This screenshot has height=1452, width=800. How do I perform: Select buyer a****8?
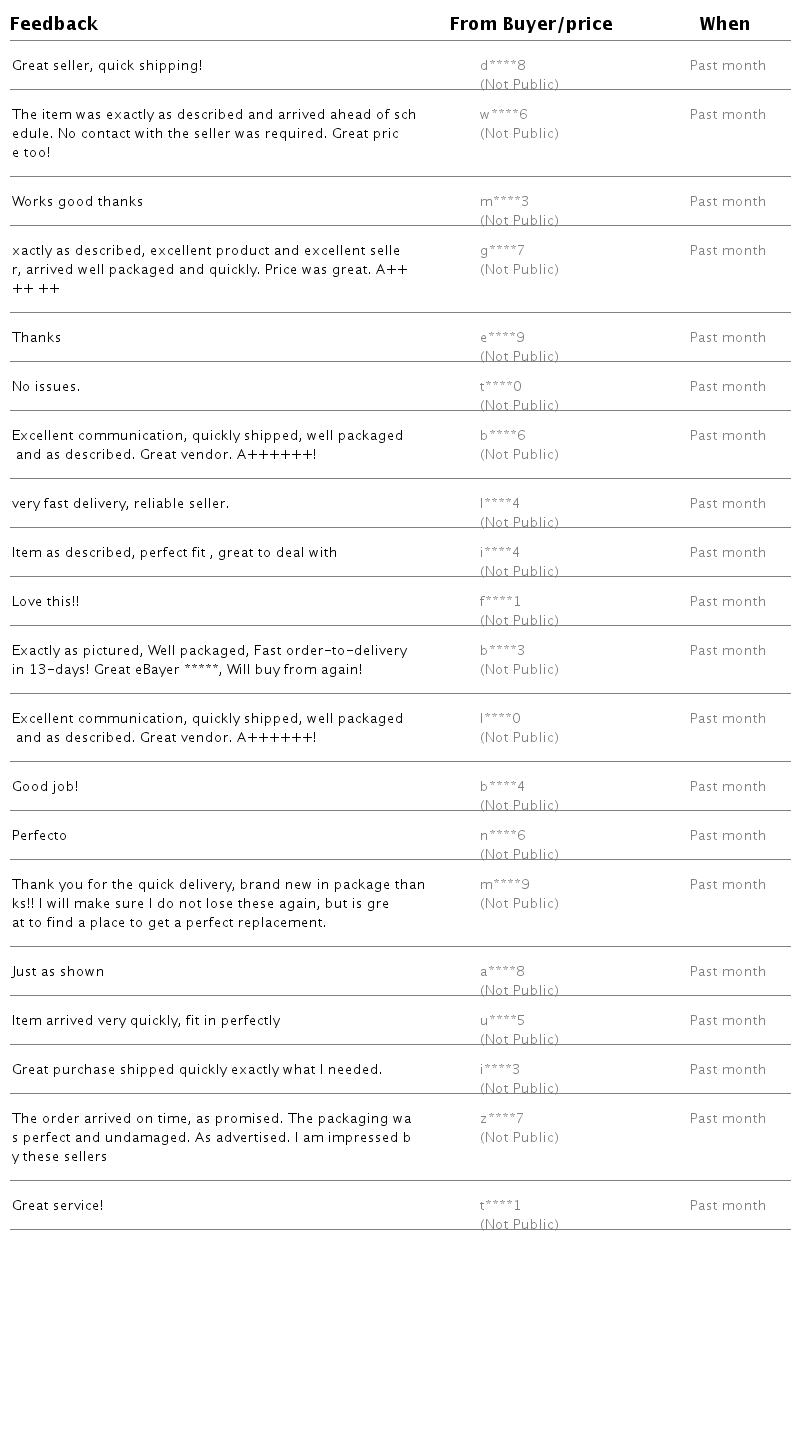click(x=502, y=972)
